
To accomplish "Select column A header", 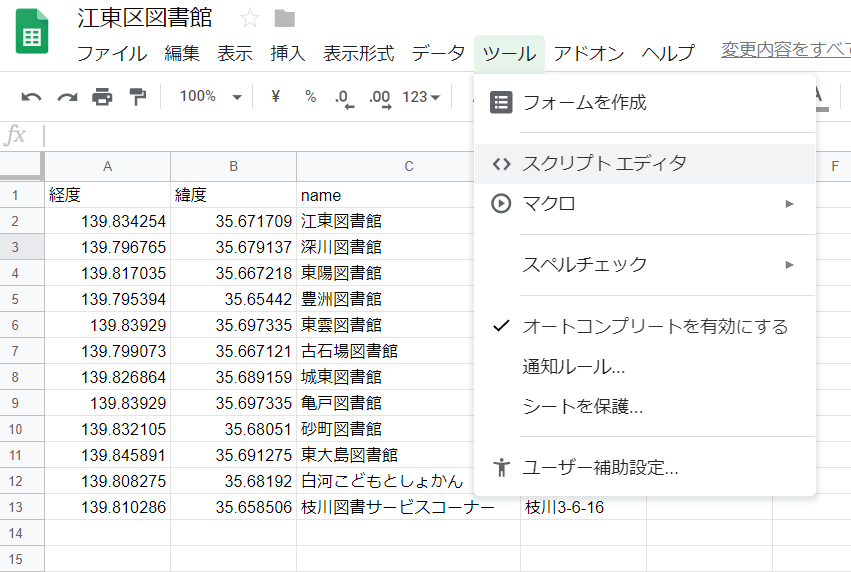I will pos(107,167).
